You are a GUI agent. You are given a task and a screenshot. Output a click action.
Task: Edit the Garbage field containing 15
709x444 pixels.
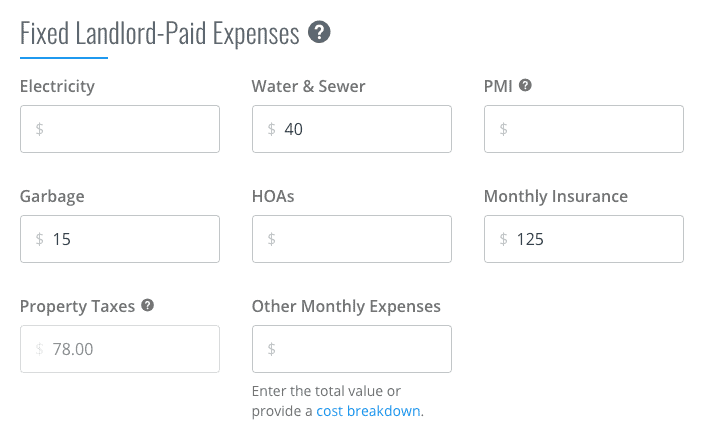coord(120,239)
